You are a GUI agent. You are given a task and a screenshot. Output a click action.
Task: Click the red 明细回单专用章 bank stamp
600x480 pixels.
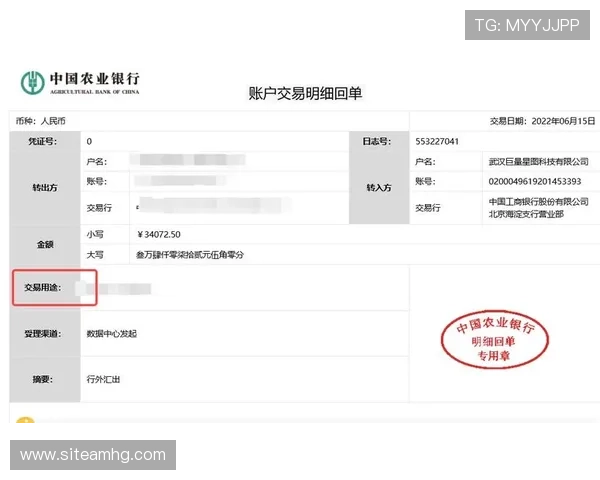(x=494, y=340)
